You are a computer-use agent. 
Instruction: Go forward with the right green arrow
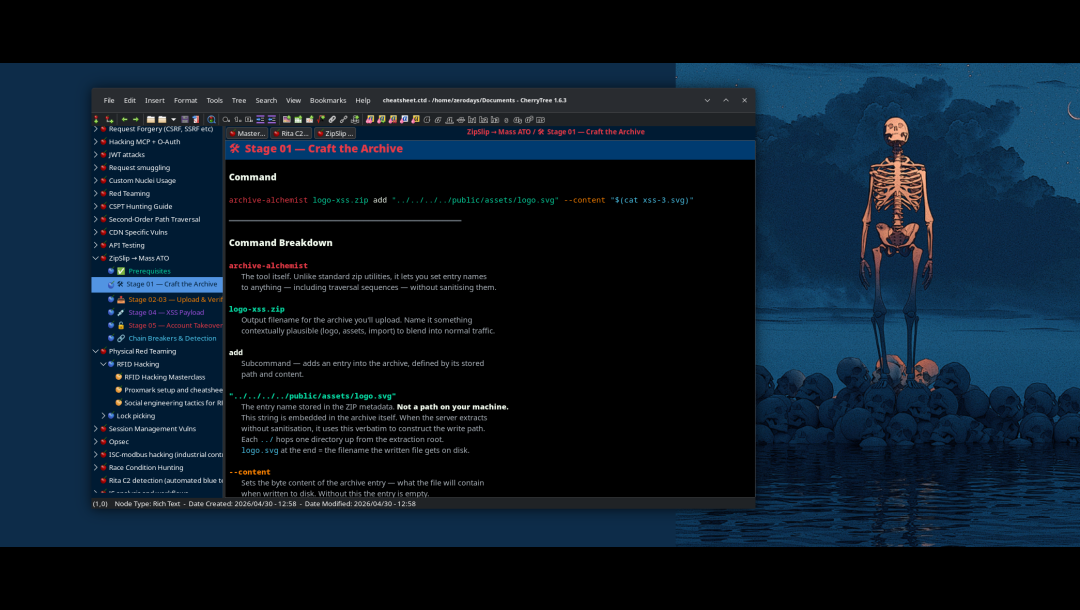136,119
